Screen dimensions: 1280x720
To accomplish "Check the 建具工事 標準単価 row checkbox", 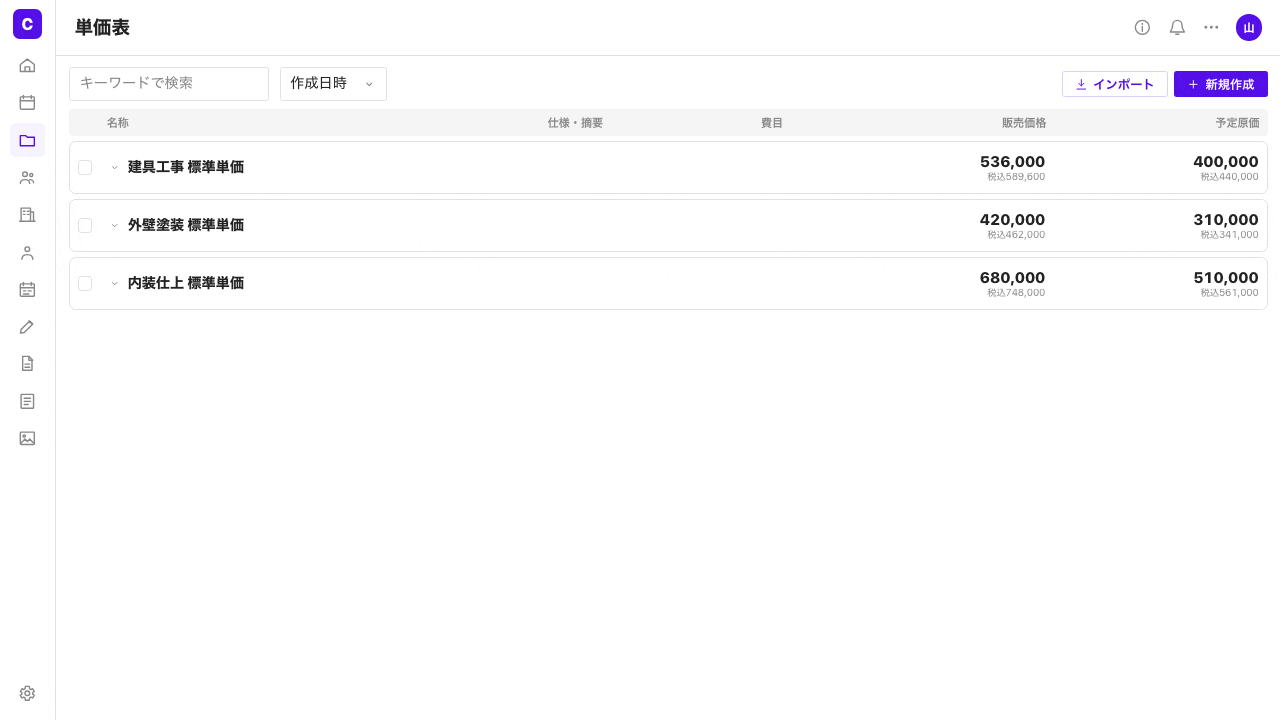I will [85, 167].
